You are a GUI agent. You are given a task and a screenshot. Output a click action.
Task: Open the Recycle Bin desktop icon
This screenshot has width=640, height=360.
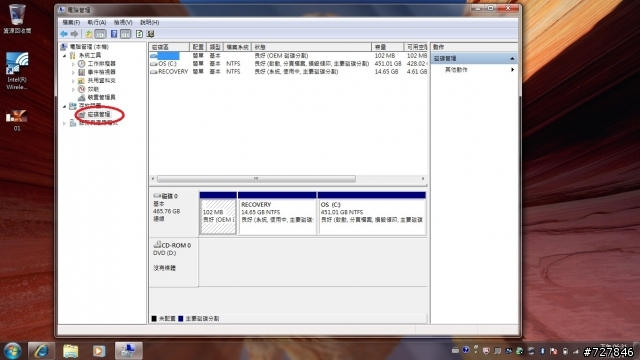click(17, 19)
